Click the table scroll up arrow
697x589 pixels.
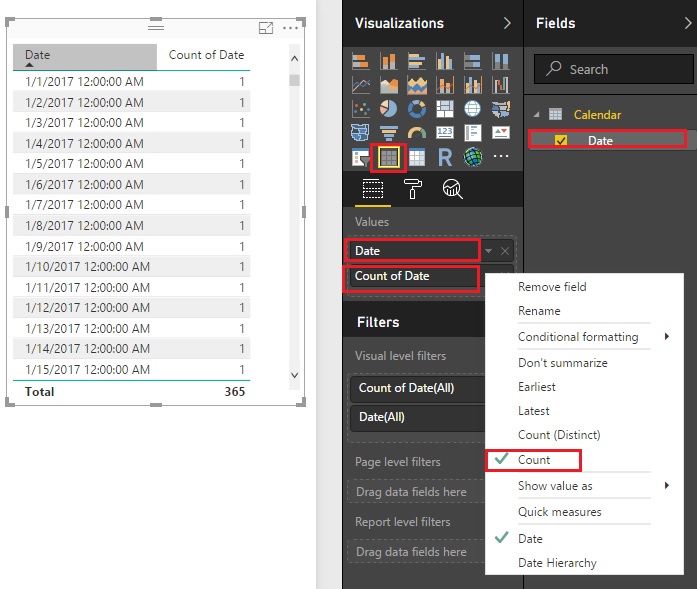(294, 58)
